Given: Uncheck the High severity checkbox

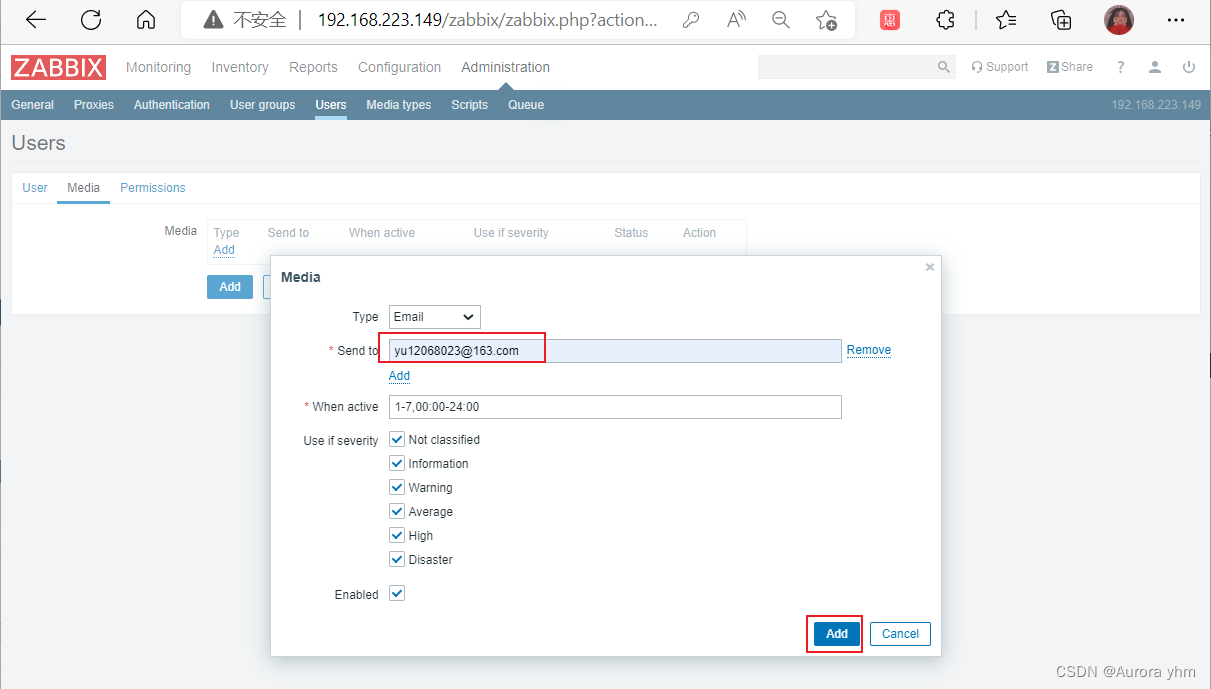Looking at the screenshot, I should 397,535.
